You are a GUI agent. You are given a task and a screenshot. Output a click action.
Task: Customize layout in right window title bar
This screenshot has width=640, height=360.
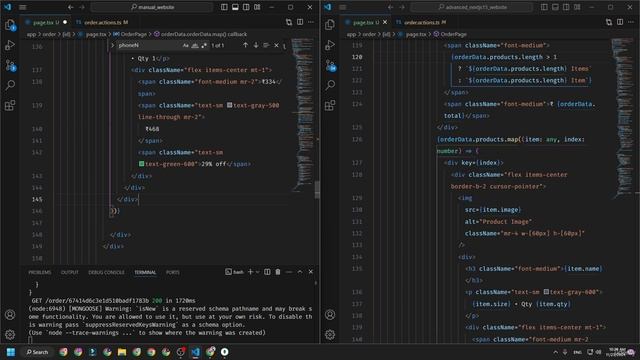click(x=577, y=7)
